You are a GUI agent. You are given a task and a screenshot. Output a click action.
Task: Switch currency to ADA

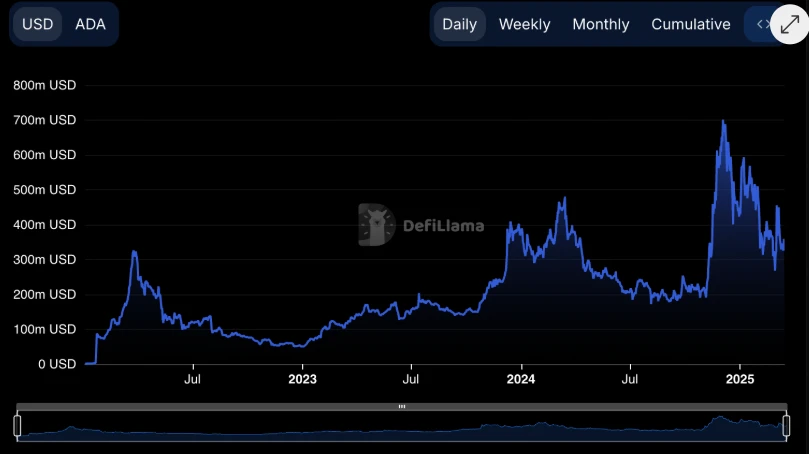[90, 24]
